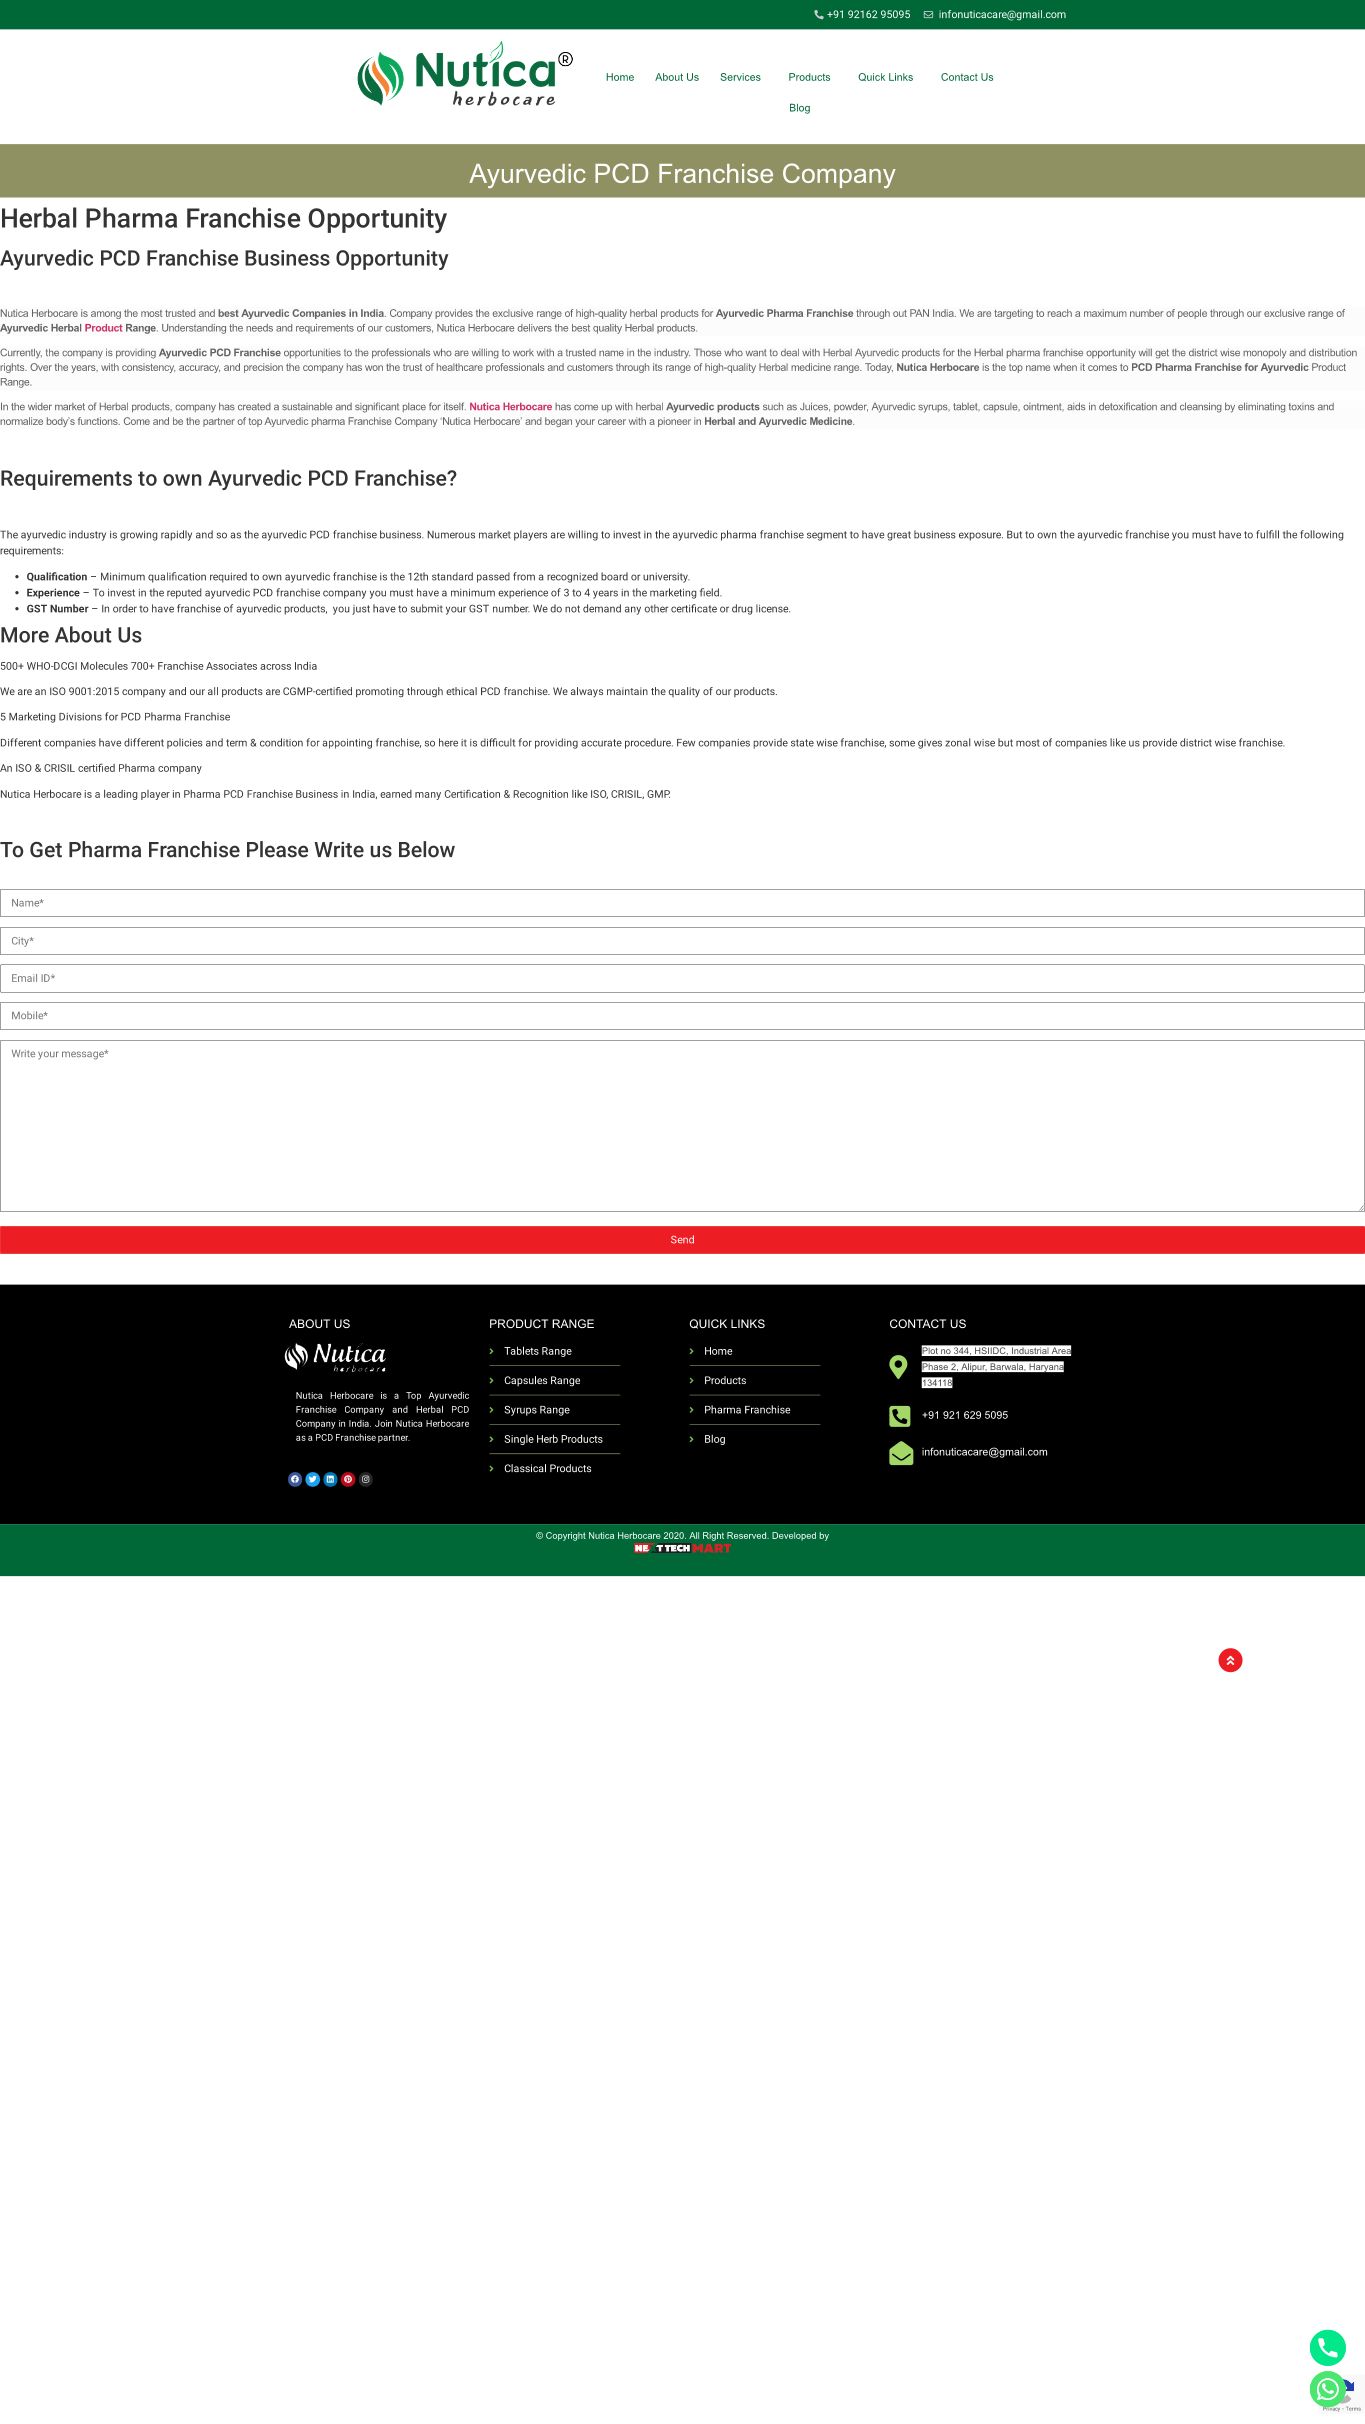Click the Write your message textarea
The image size is (1365, 2424).
coord(682,1125)
